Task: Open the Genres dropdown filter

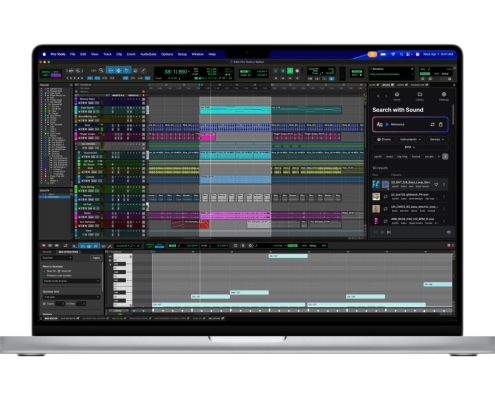Action: pos(437,139)
